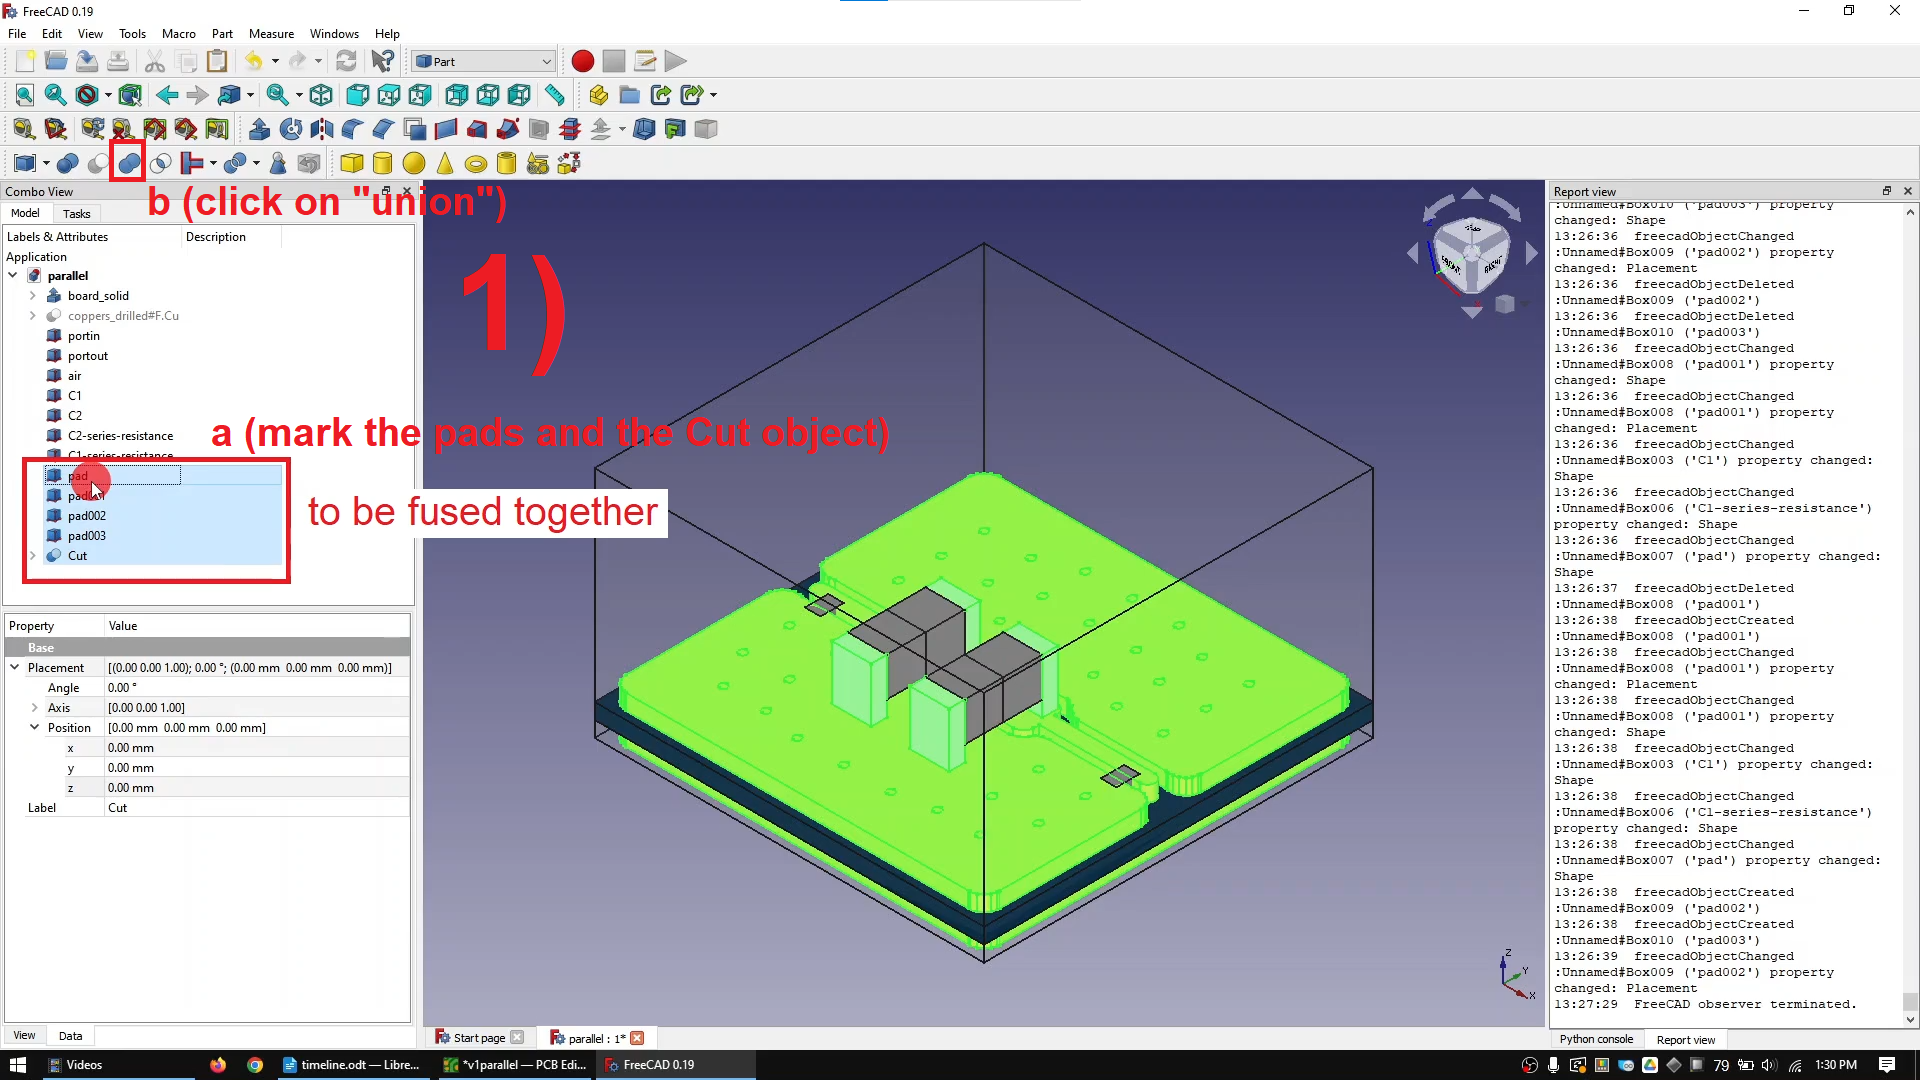This screenshot has width=1920, height=1080.
Task: Create a Torus primitive
Action: (475, 165)
